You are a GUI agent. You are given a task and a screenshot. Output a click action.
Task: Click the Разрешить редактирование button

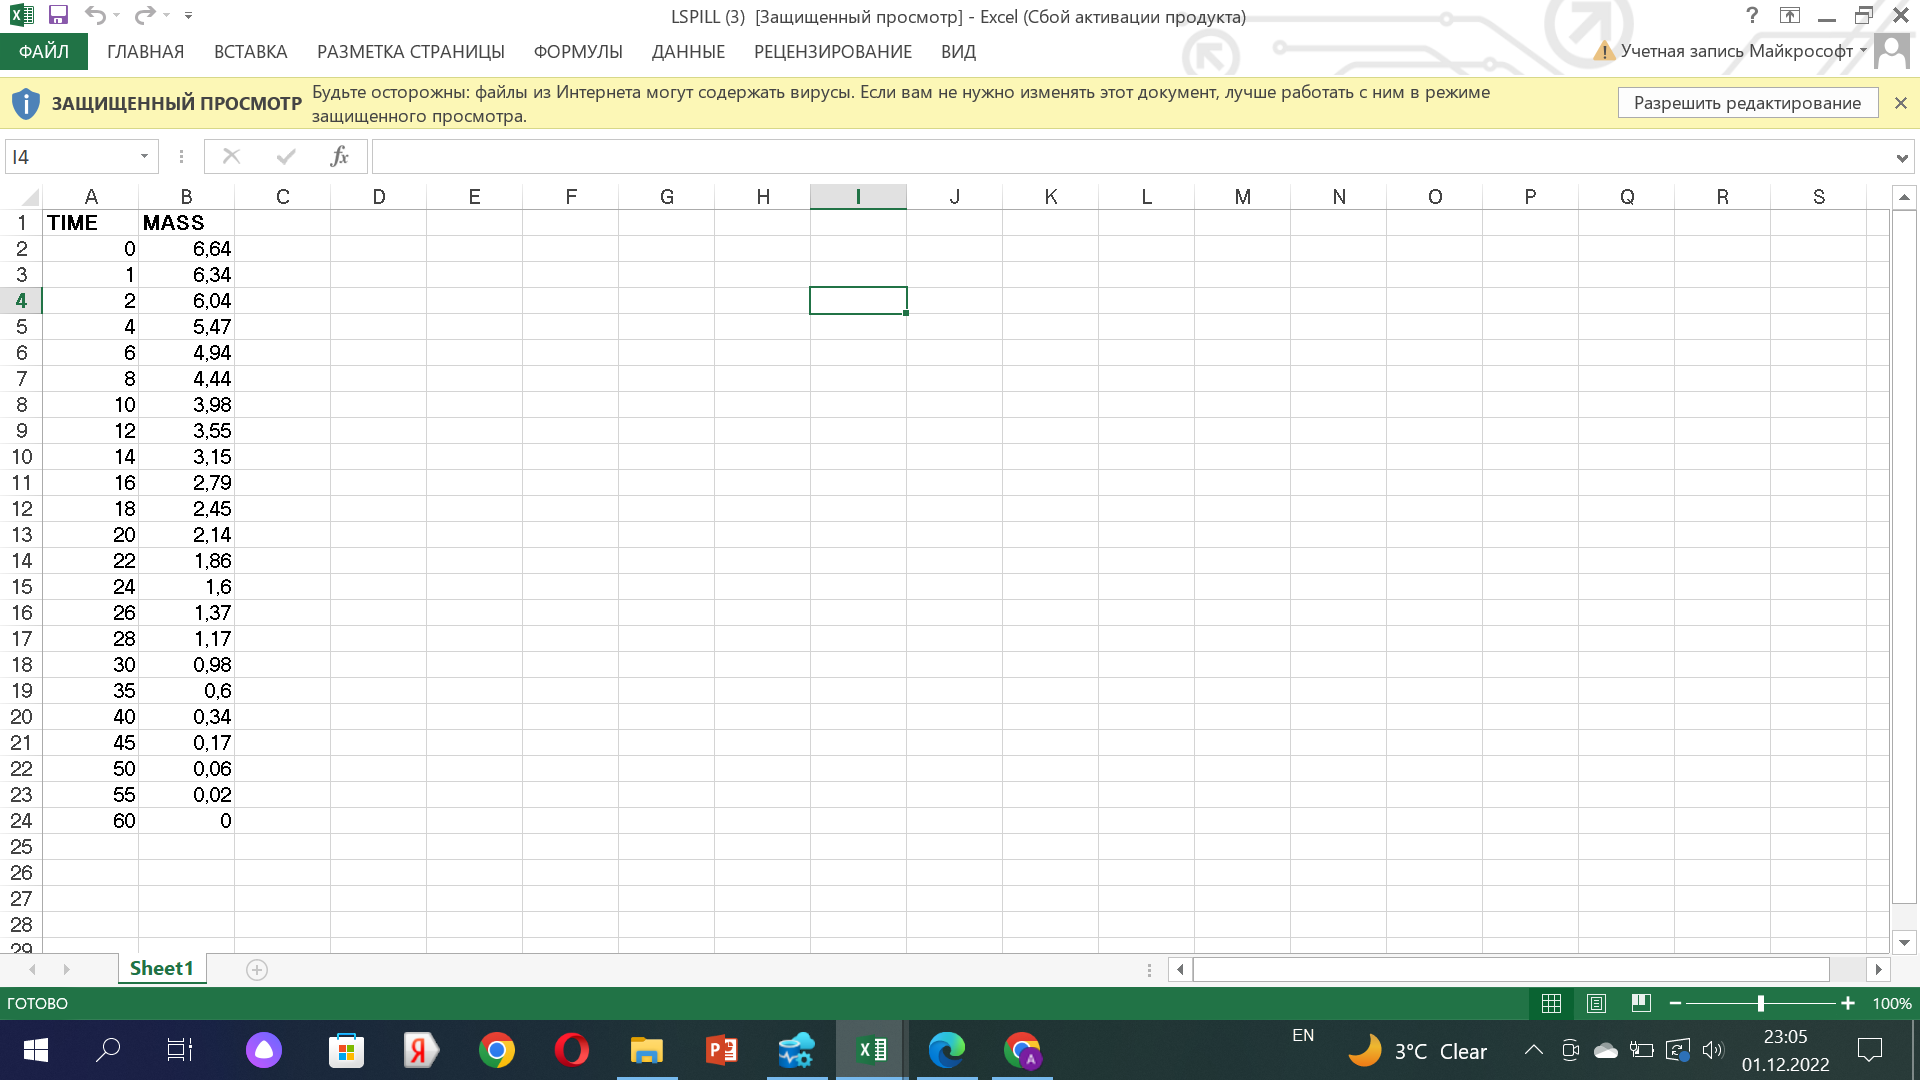point(1747,102)
